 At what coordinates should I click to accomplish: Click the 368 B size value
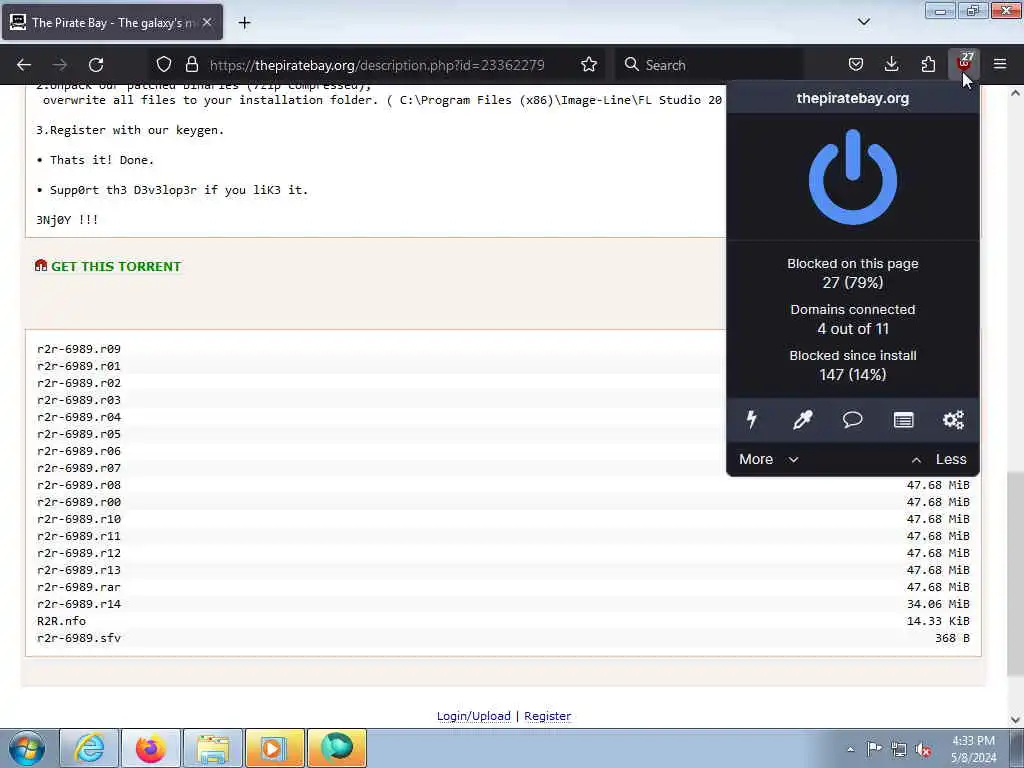click(952, 637)
